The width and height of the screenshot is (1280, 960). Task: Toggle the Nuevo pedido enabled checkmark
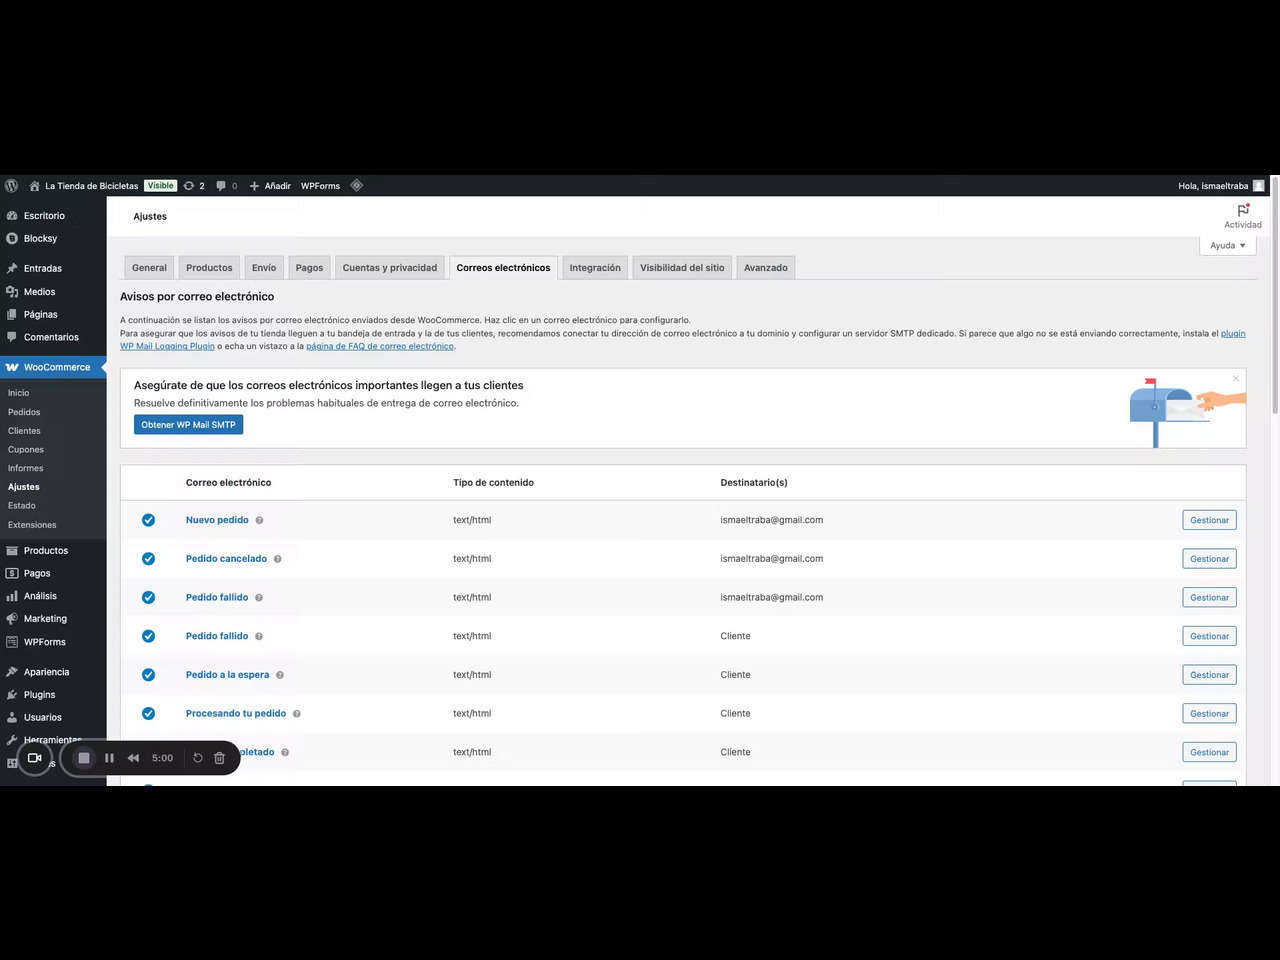coord(148,520)
